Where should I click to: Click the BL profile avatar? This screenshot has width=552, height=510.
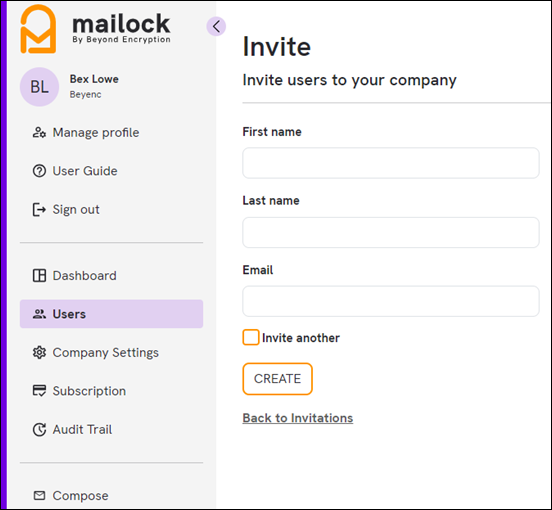(x=39, y=87)
